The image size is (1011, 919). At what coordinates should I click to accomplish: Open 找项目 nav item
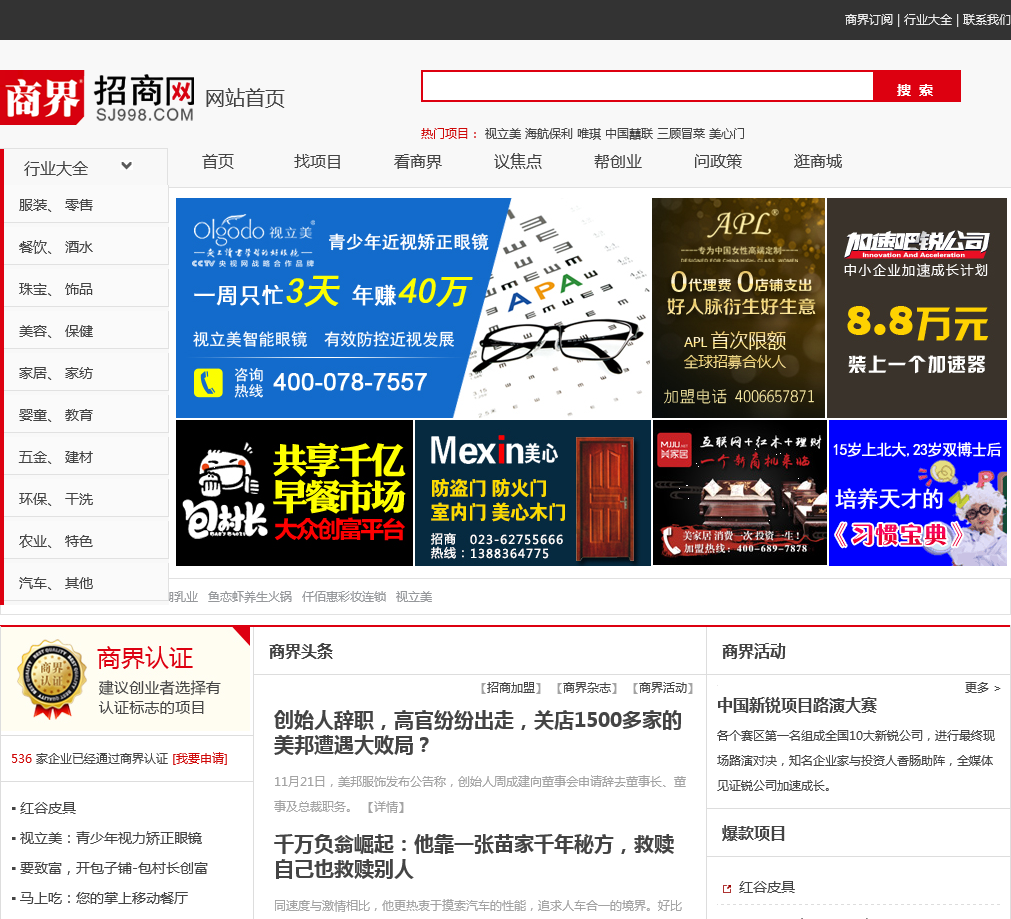[x=317, y=161]
